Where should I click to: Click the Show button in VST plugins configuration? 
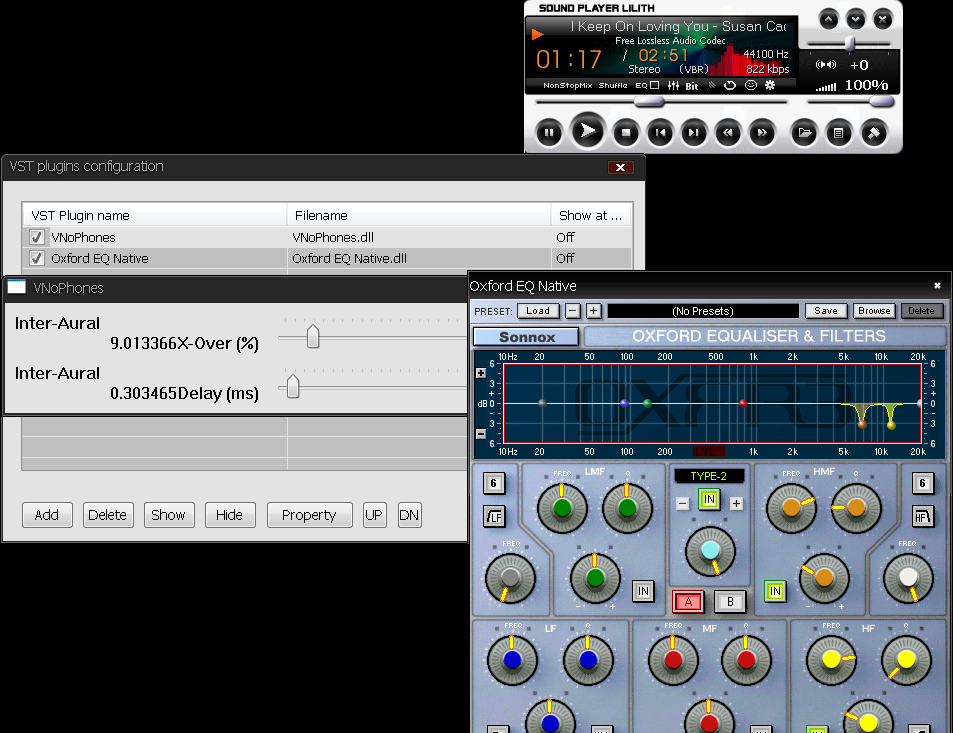click(x=168, y=515)
